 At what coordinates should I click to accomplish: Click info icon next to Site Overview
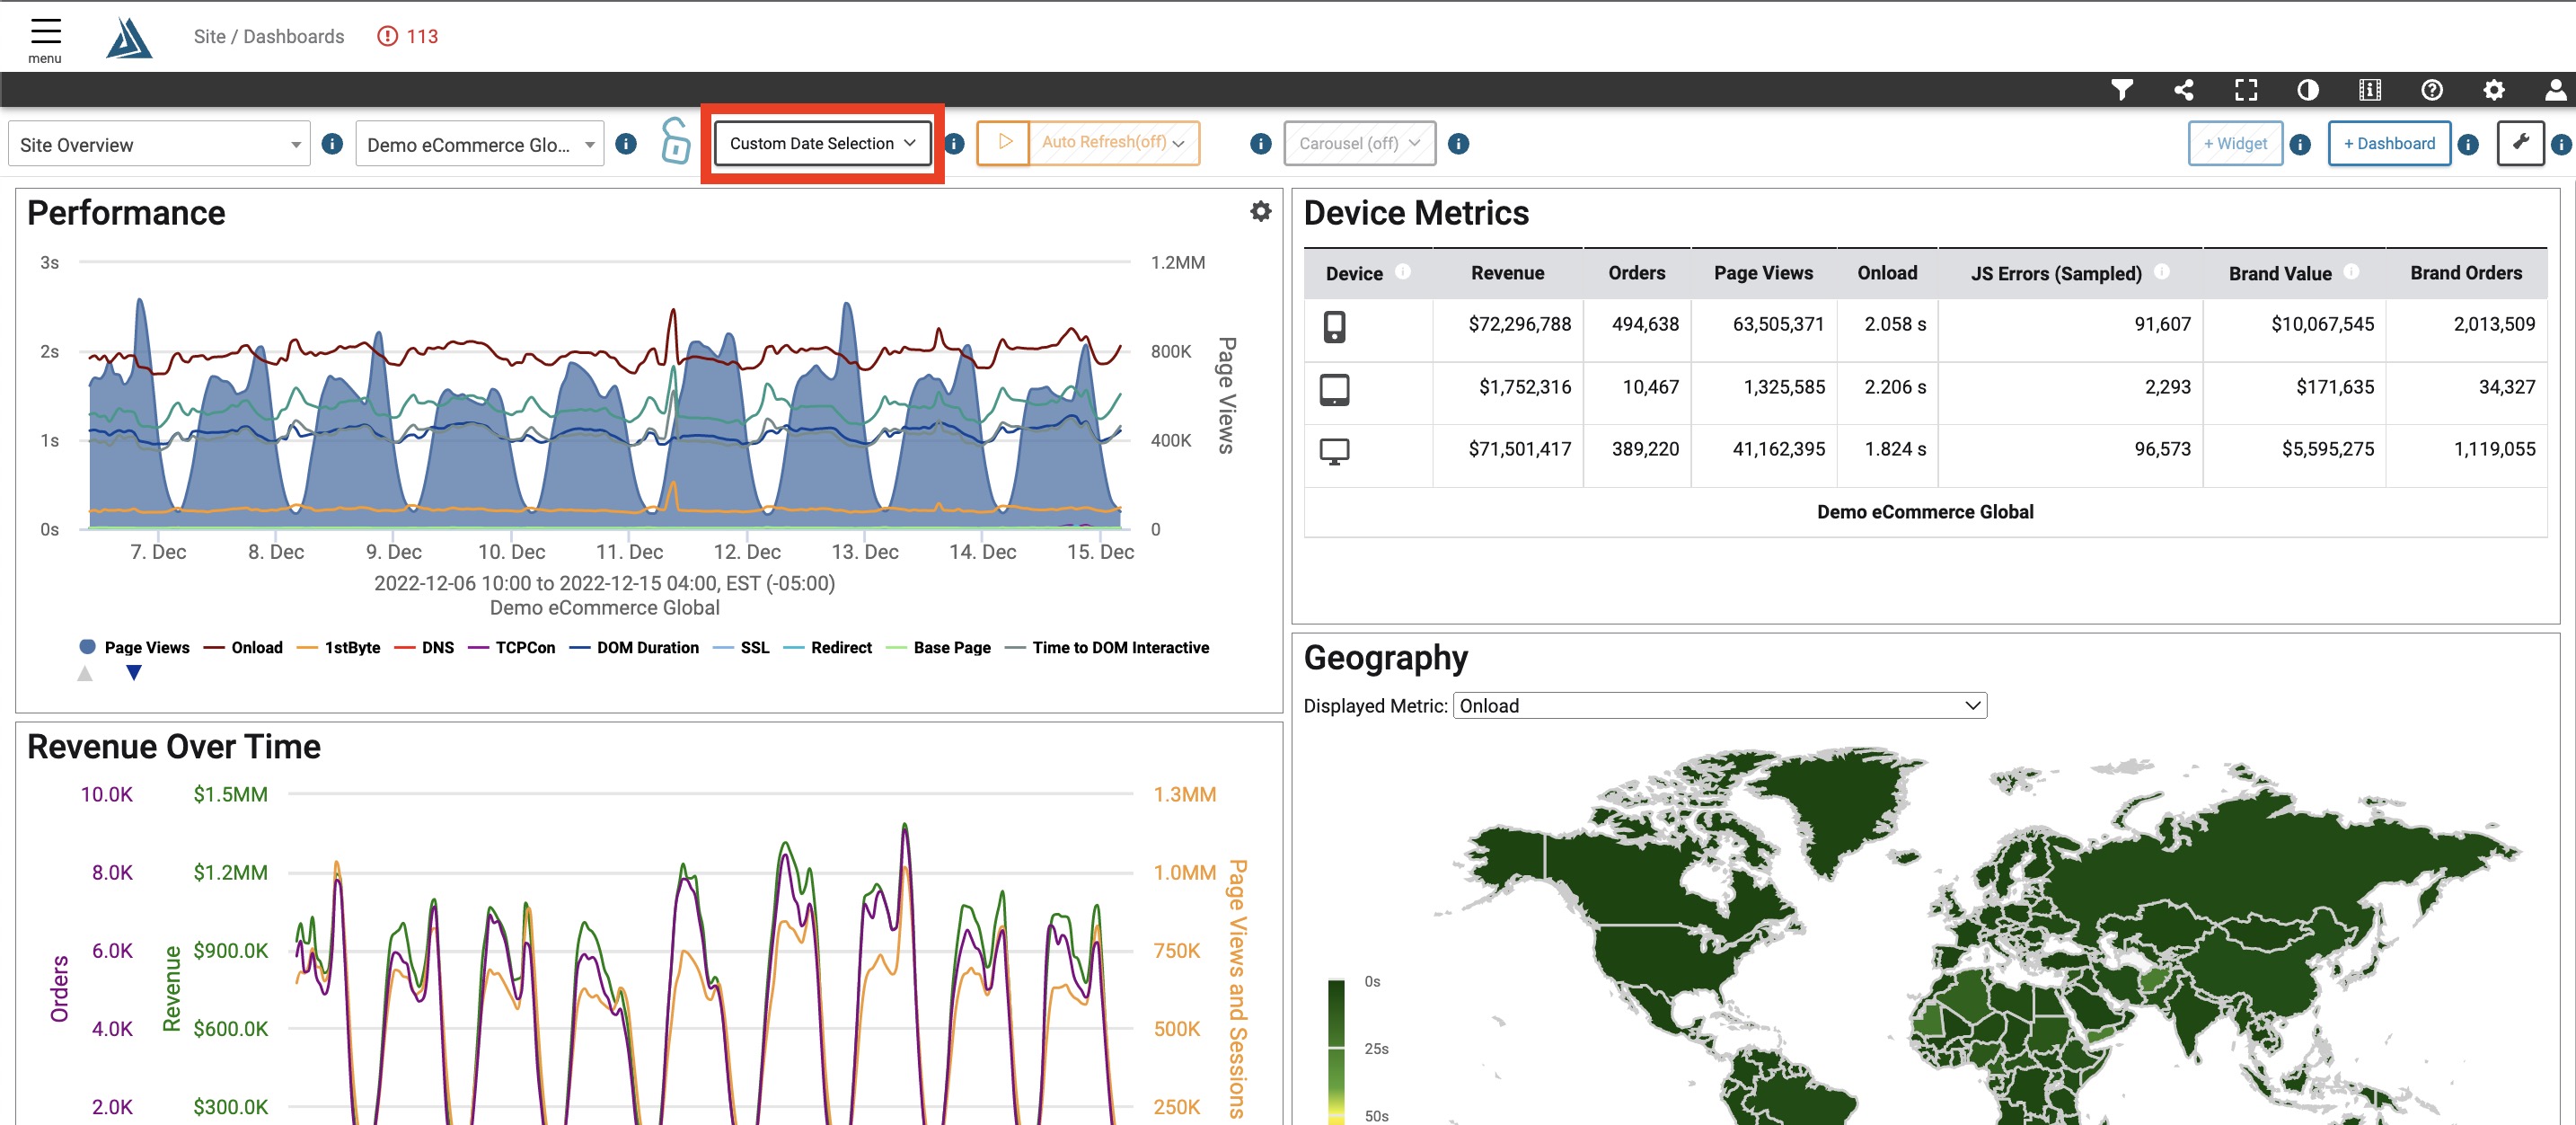click(332, 144)
